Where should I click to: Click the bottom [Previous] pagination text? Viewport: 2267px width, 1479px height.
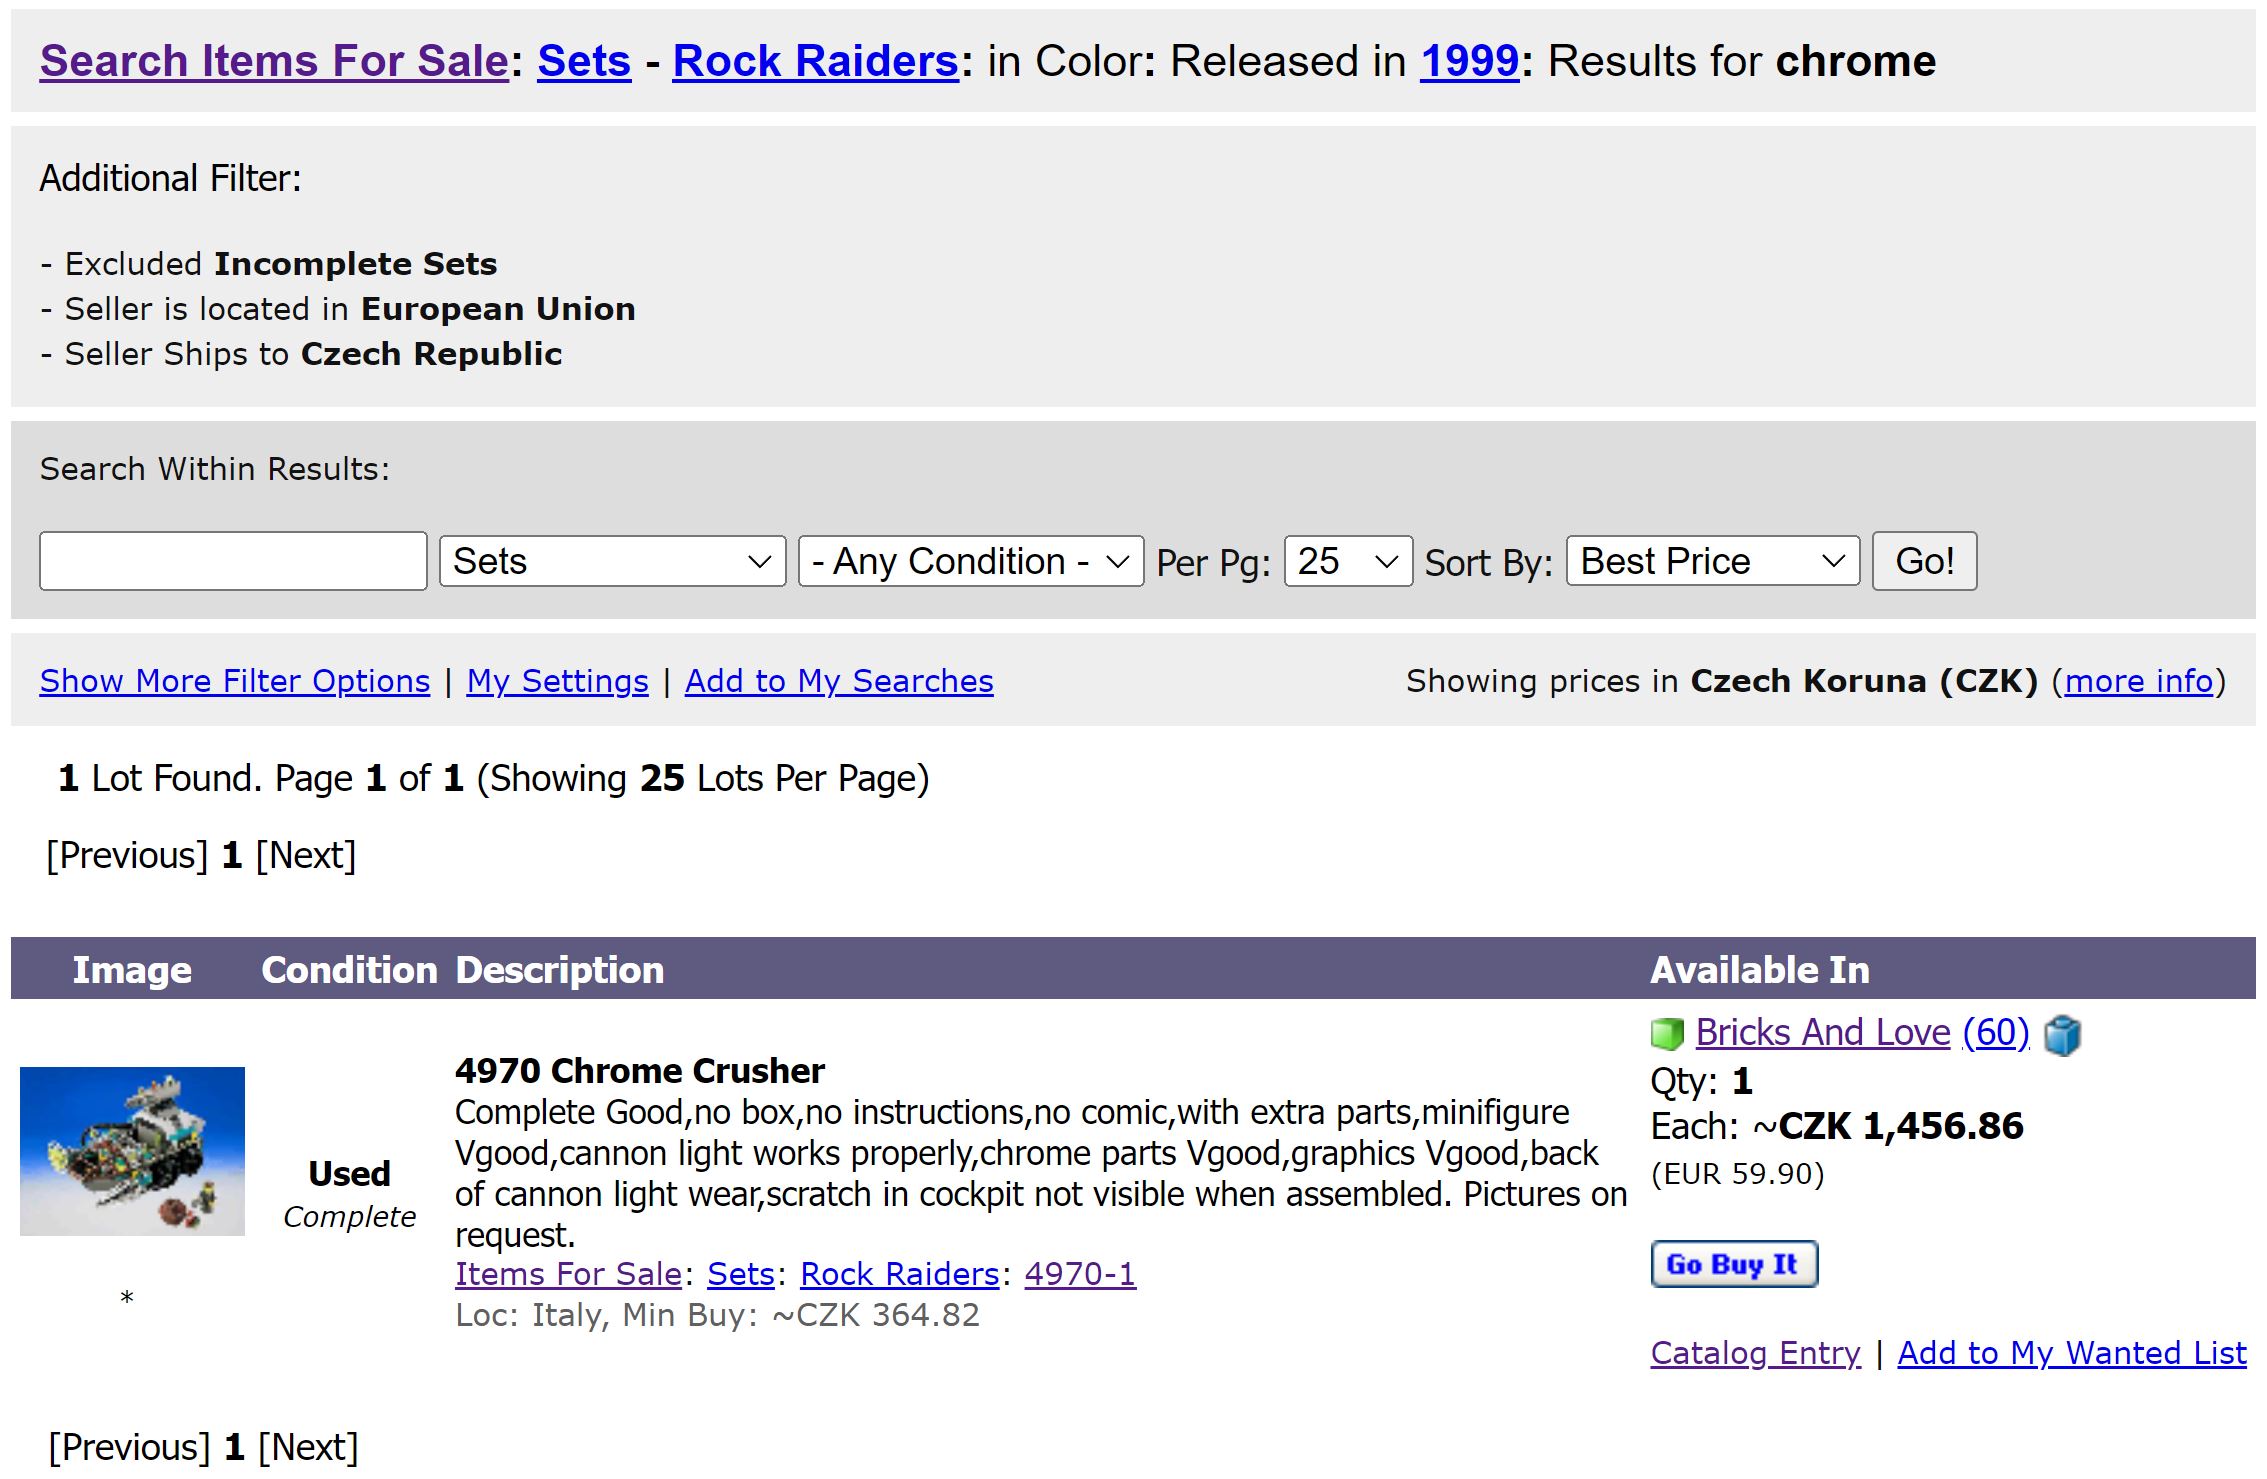(x=129, y=1448)
